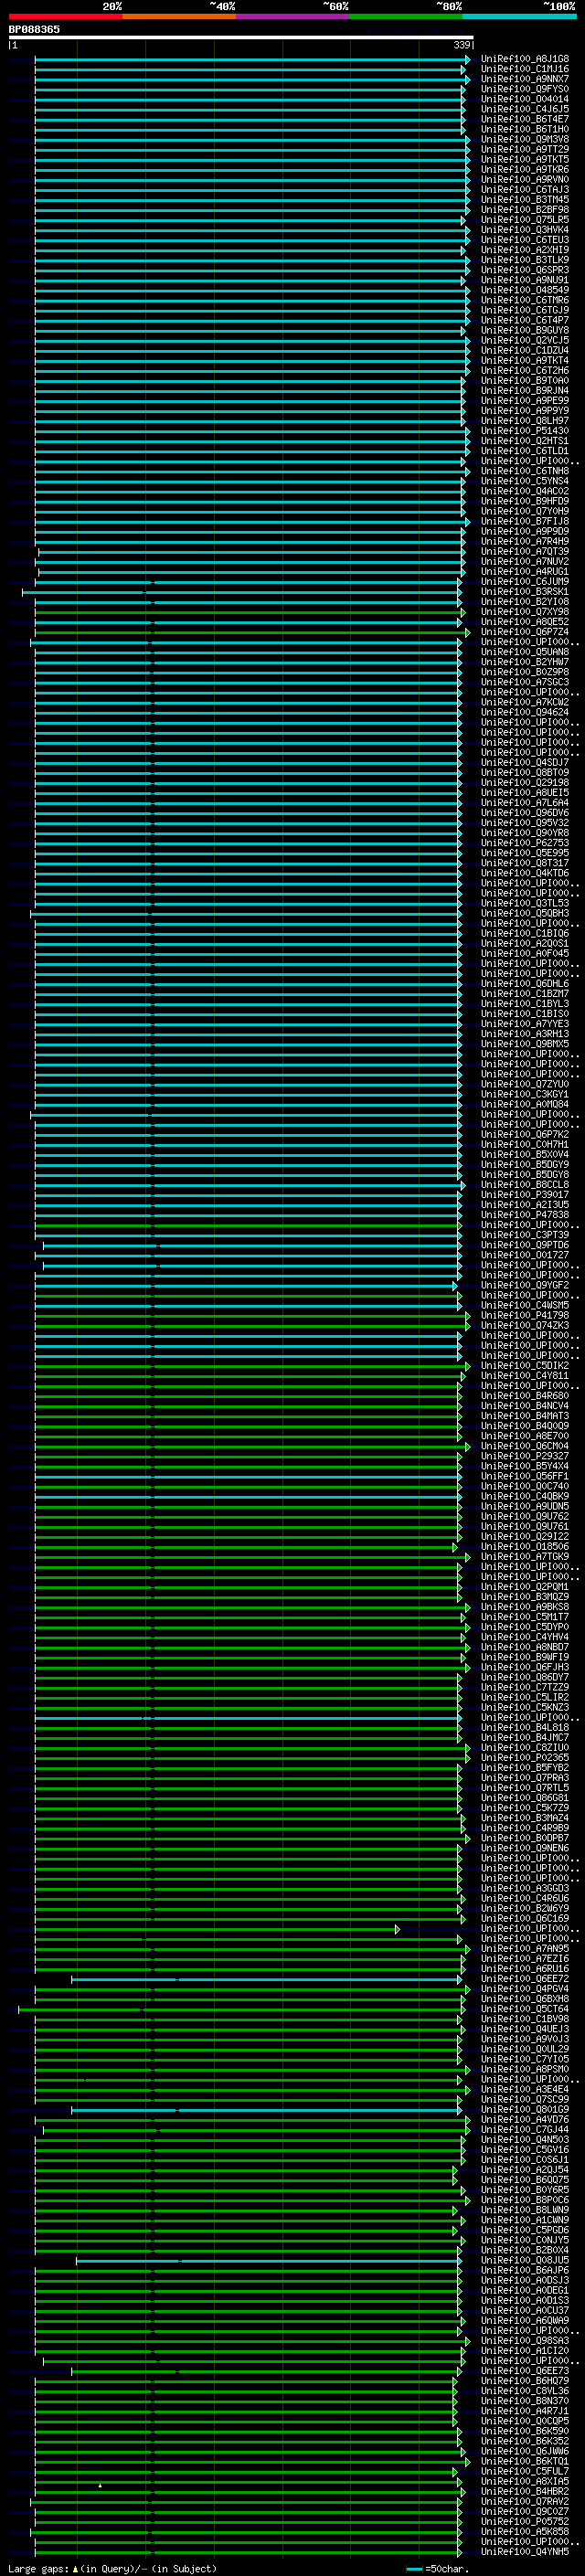Select the label UniRef100_B8P0C6
The image size is (585, 2576).
[525, 2200]
